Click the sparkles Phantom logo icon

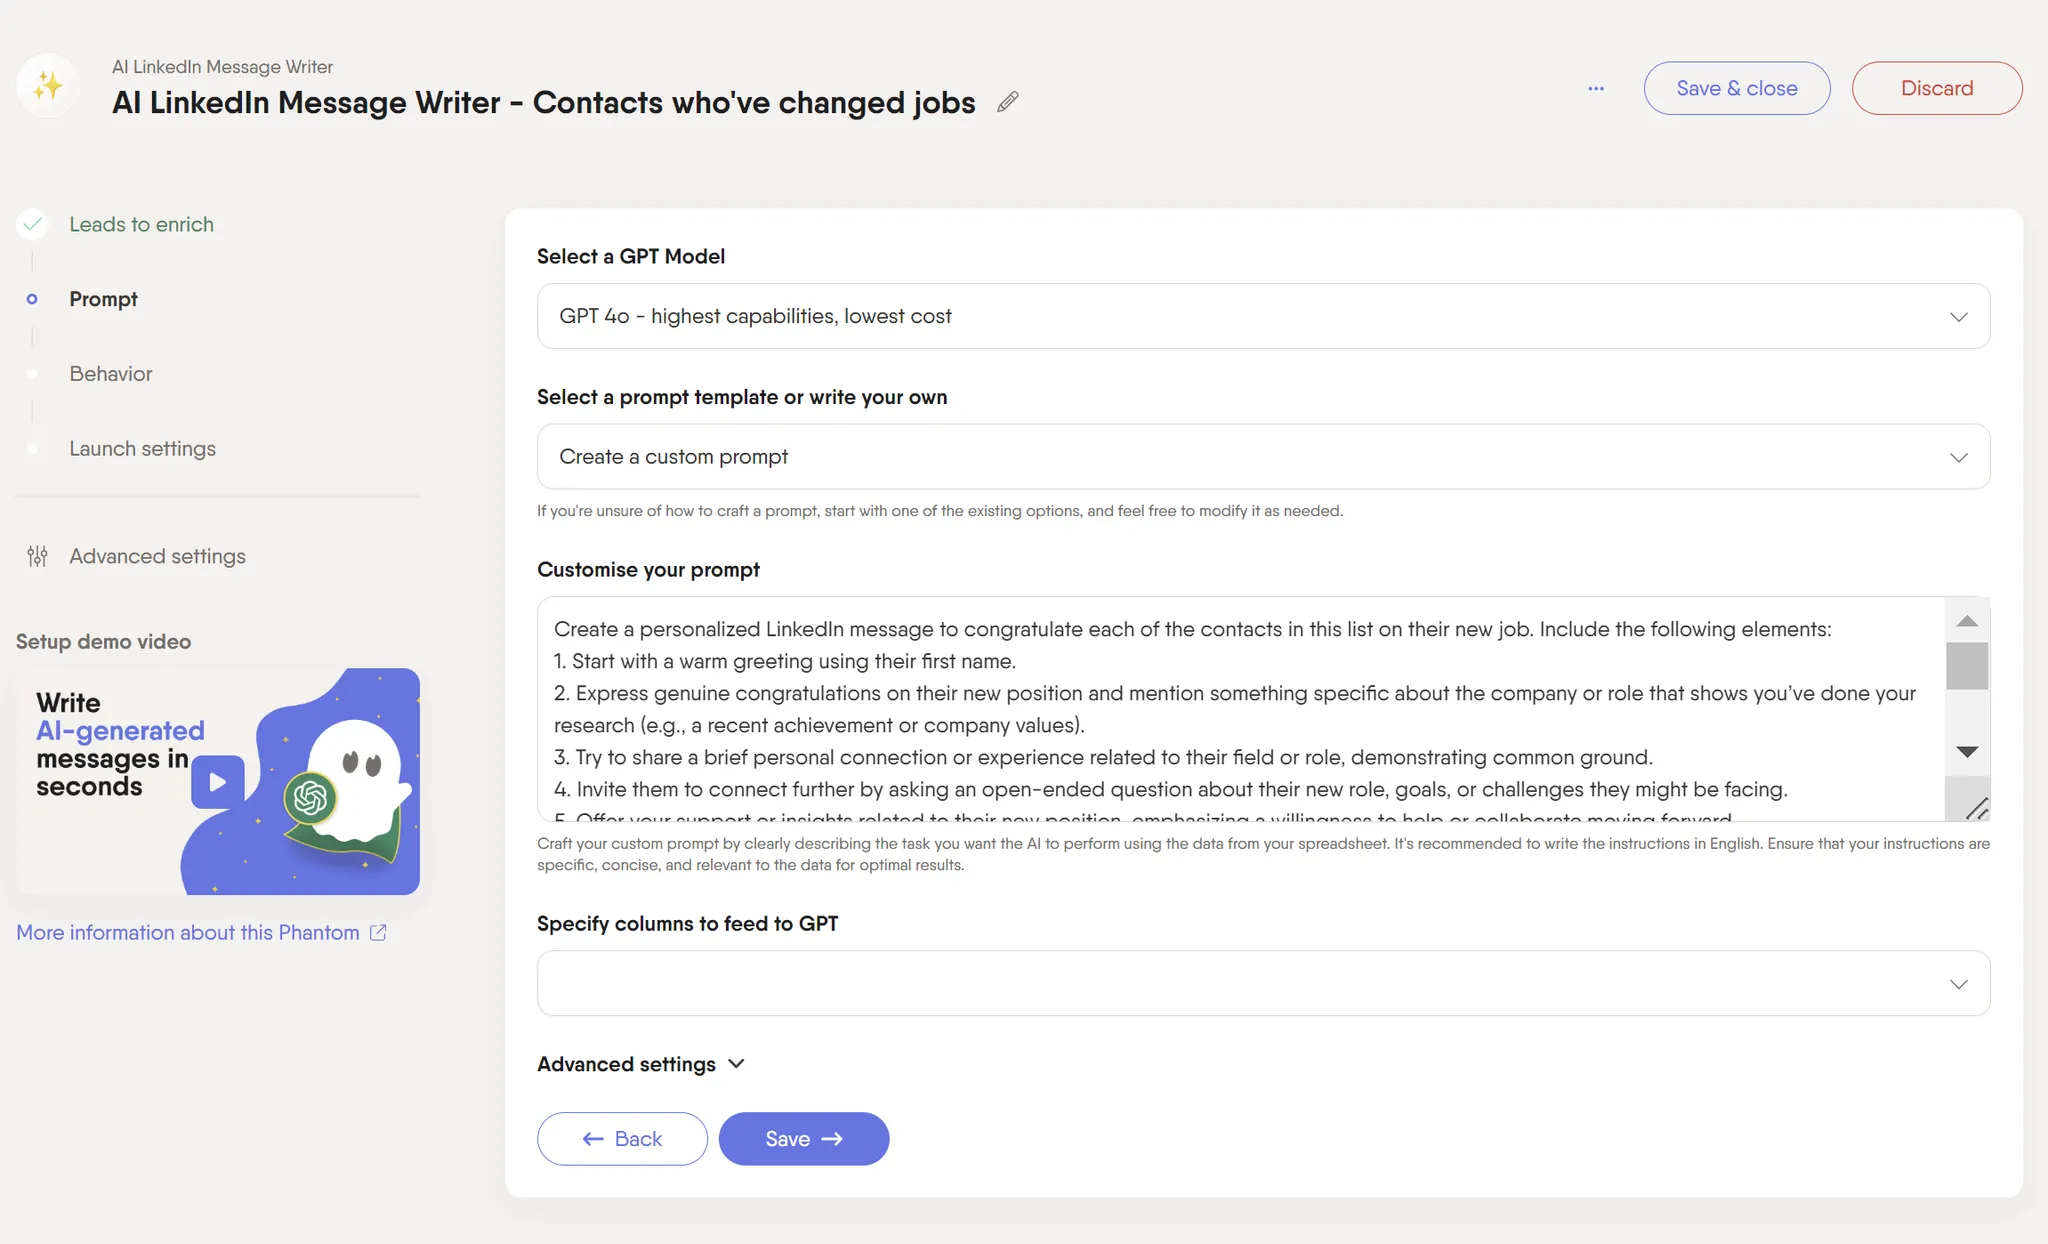(47, 86)
